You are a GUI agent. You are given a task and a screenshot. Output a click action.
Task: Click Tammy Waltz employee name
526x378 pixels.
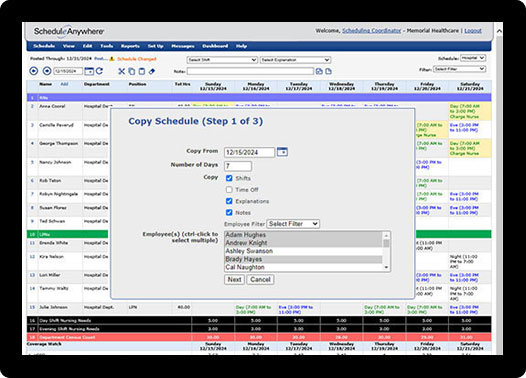coord(54,288)
